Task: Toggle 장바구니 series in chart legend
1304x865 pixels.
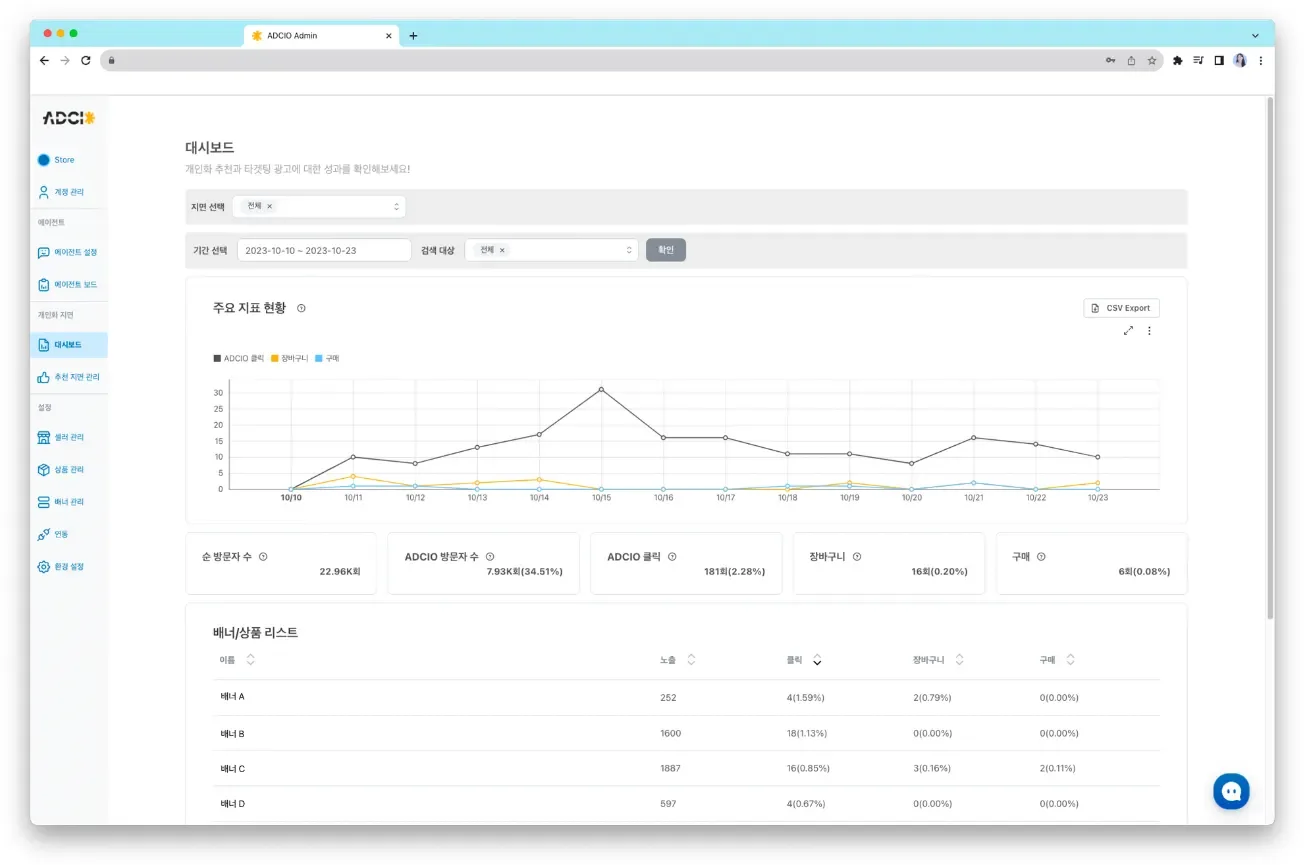Action: click(x=289, y=358)
